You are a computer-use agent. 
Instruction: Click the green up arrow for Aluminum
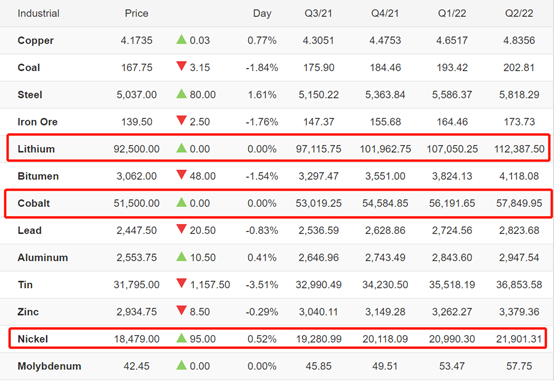[x=181, y=257]
